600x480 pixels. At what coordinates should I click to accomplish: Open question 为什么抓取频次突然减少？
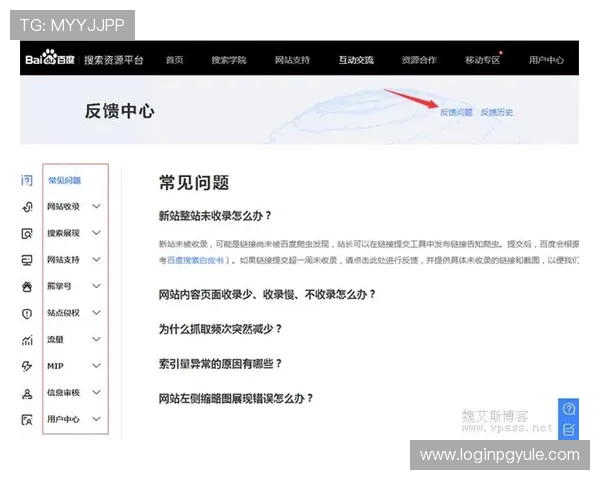click(x=220, y=329)
